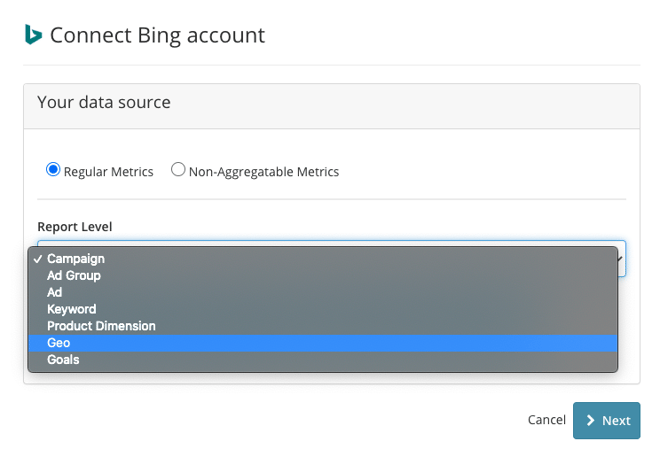Viewport: 660px width, 449px height.
Task: Click the Connect Bing account heading
Action: tap(157, 35)
